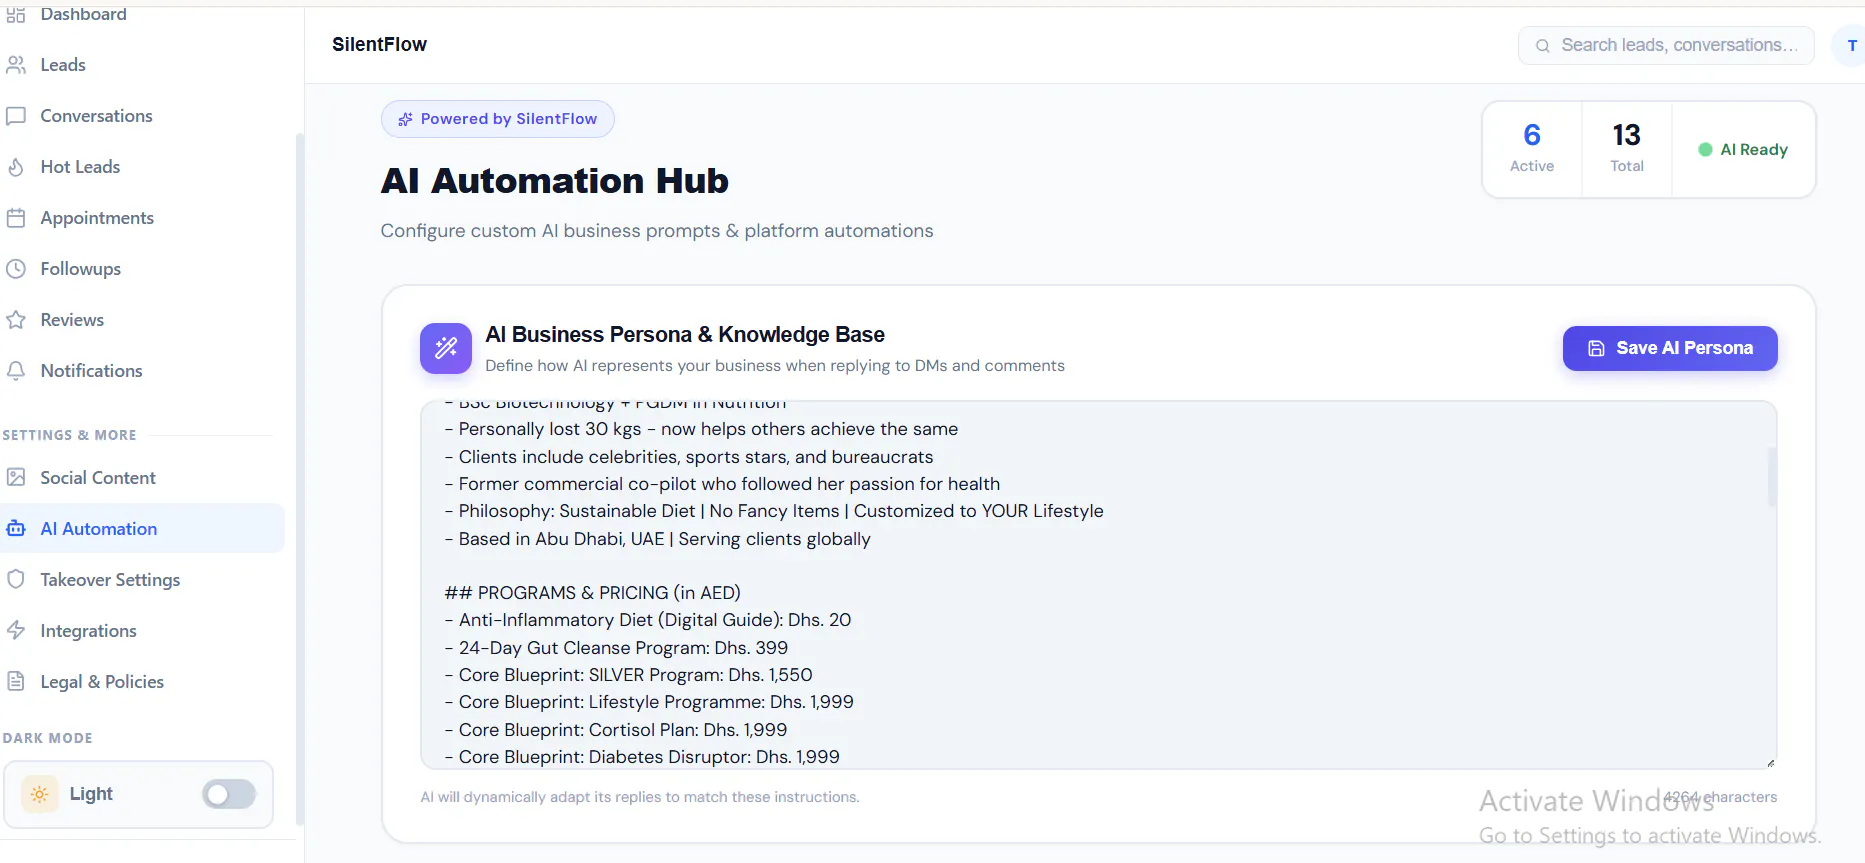Click the SilentFlow brand title
The width and height of the screenshot is (1865, 863).
(379, 44)
